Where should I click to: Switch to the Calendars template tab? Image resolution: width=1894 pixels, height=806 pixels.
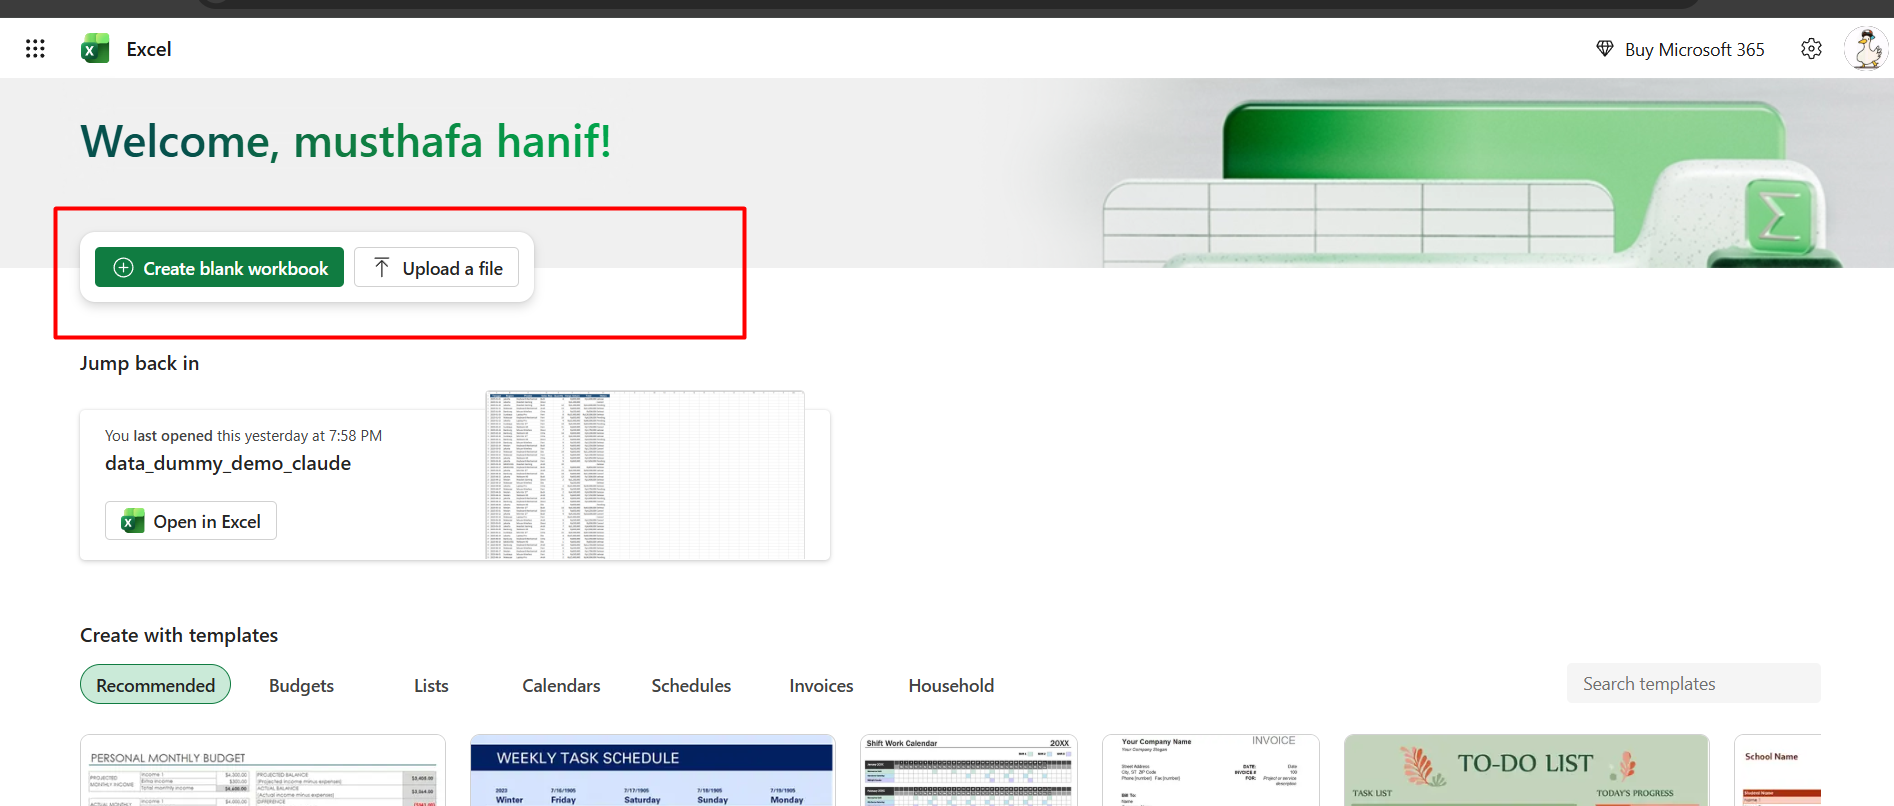coord(561,685)
